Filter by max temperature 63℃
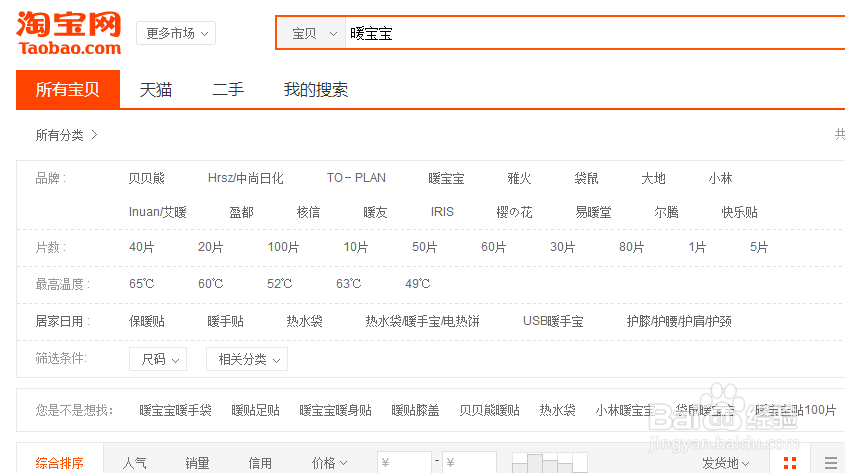This screenshot has height=473, width=845. click(349, 284)
